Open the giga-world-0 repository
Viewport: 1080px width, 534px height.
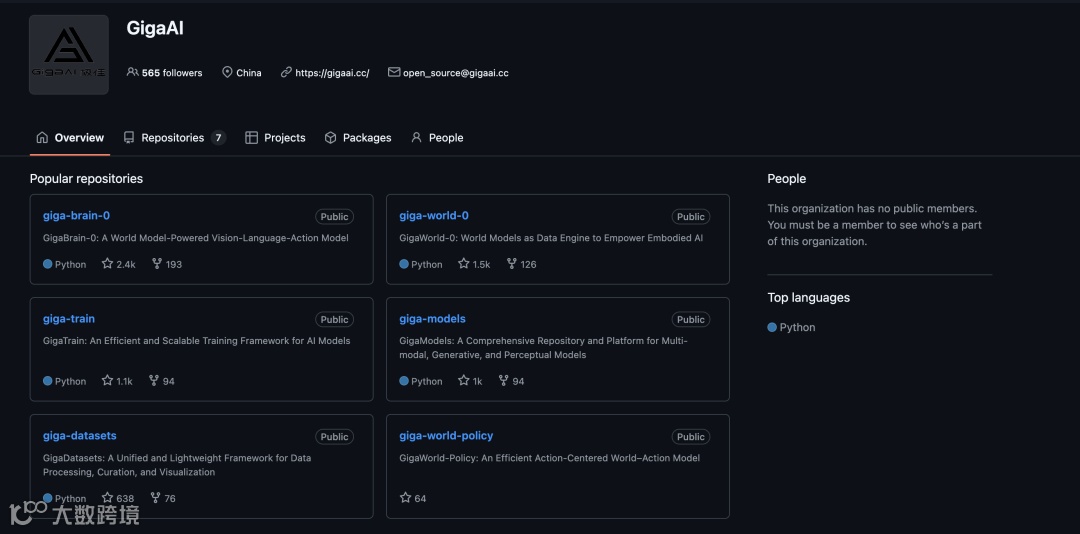point(434,216)
